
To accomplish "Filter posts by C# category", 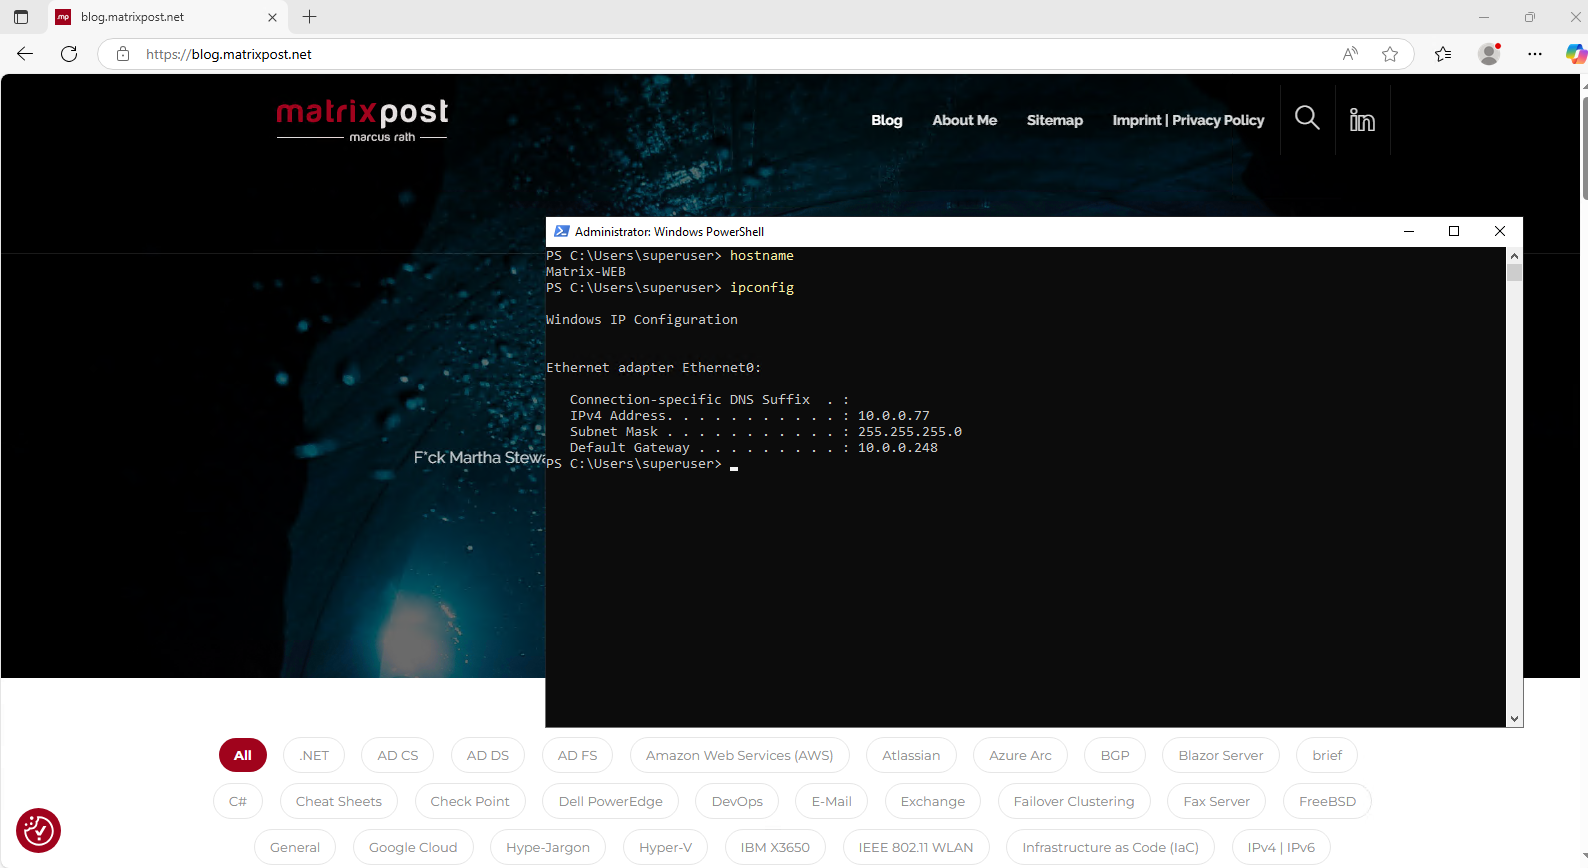I will (x=238, y=801).
